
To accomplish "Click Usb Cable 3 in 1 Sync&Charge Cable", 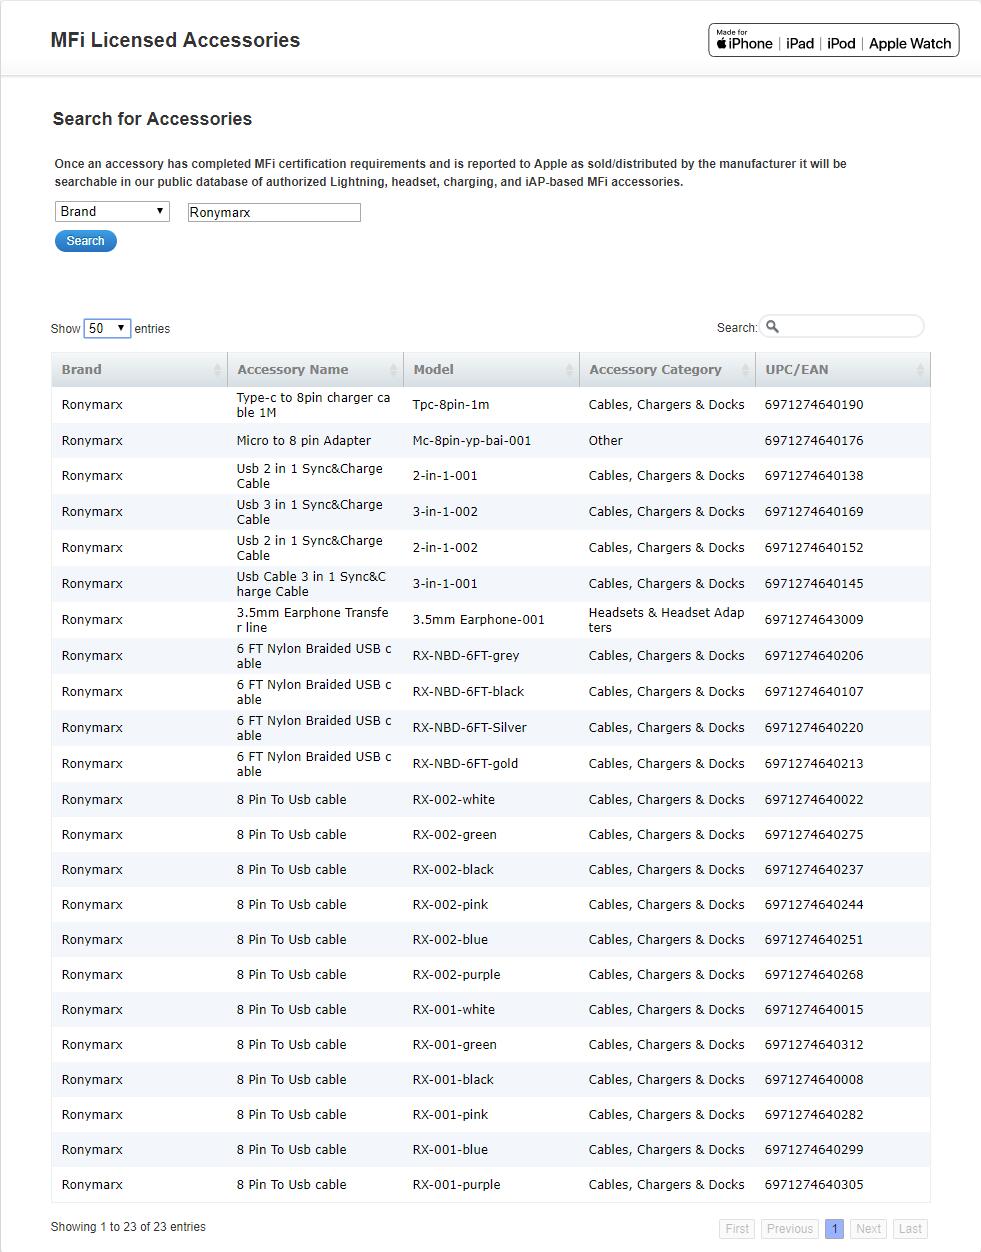I will tap(311, 584).
